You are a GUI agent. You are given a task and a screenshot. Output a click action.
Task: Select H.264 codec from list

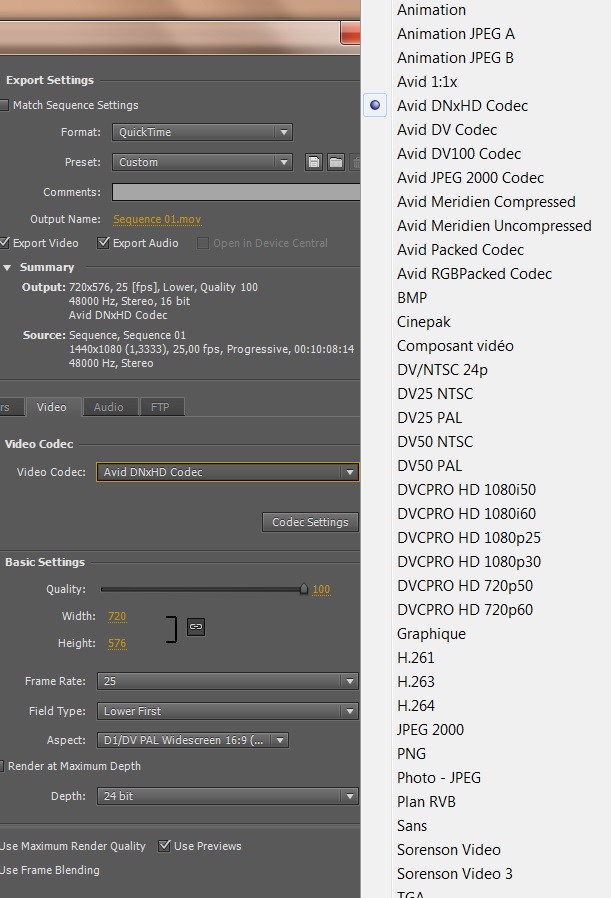[416, 706]
